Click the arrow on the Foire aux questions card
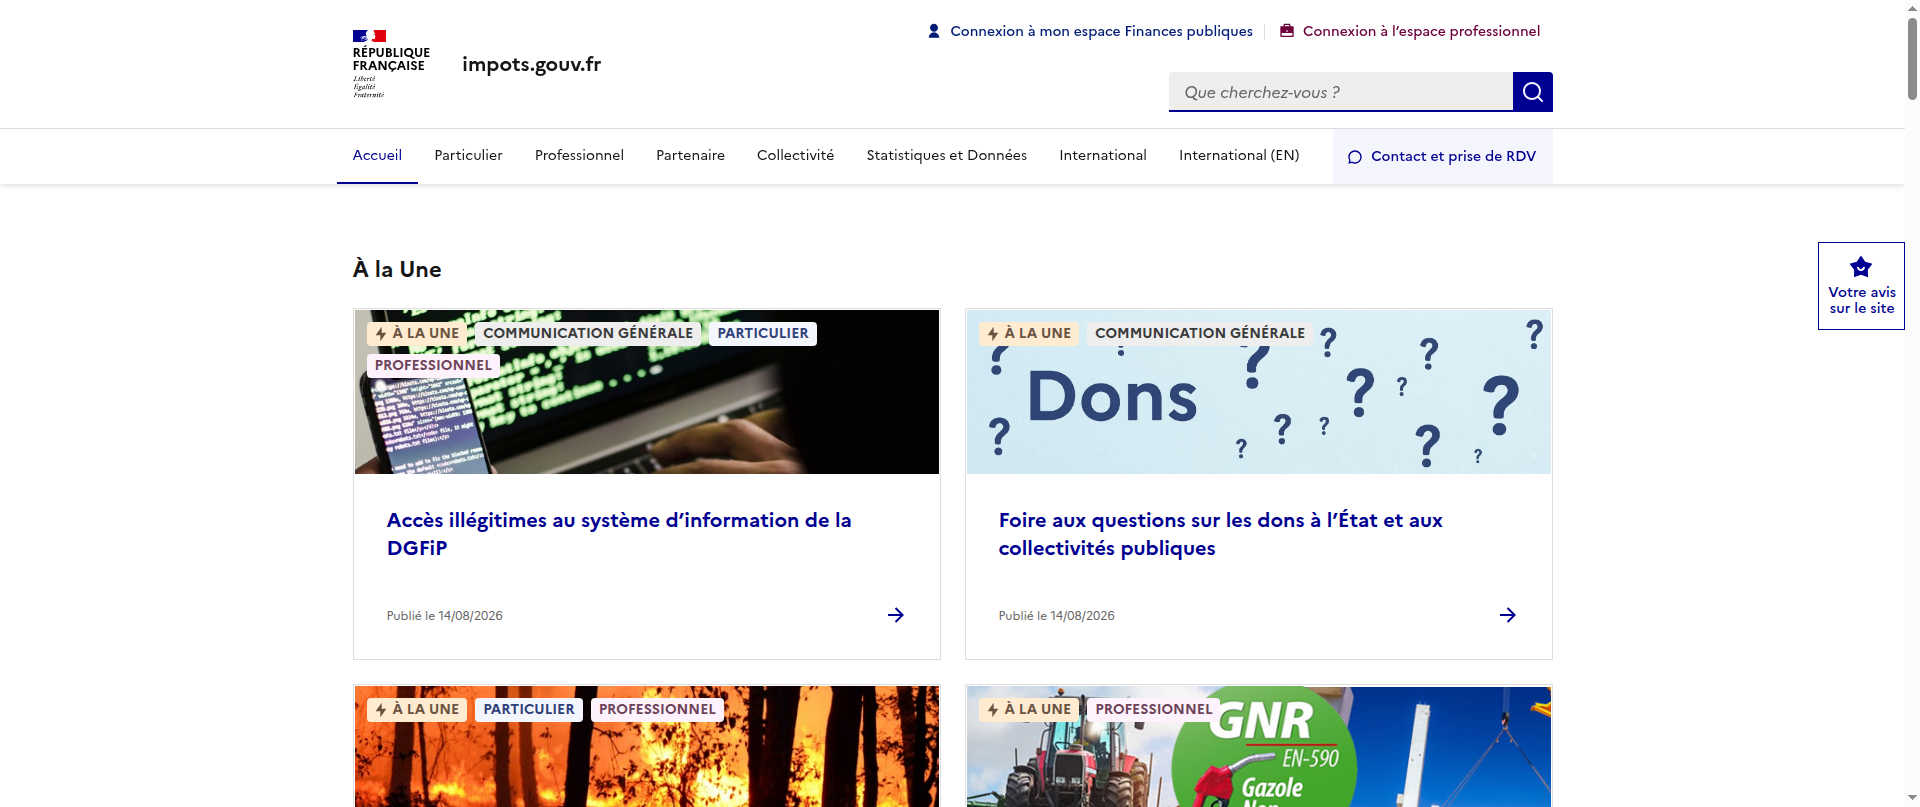This screenshot has height=807, width=1920. [x=1508, y=615]
